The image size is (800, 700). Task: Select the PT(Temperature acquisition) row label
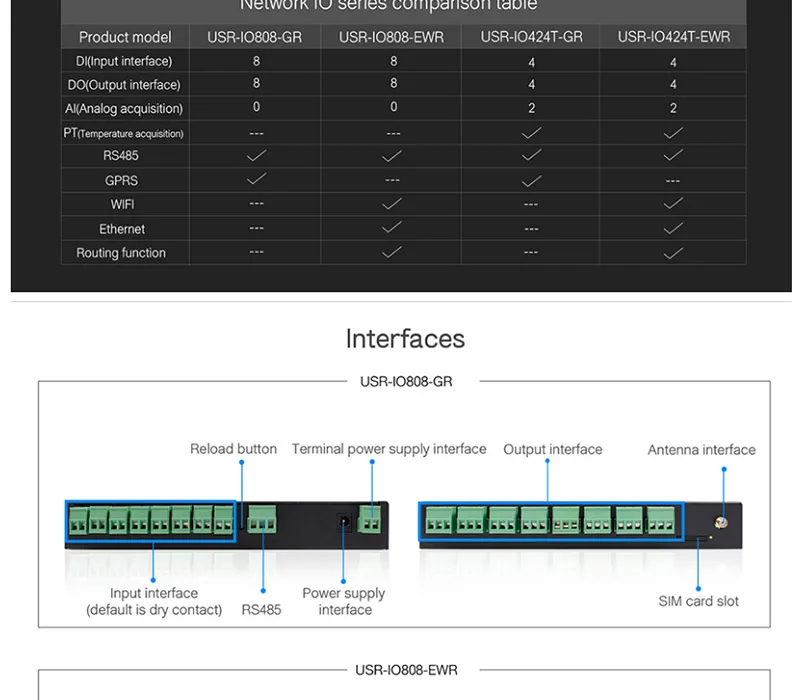coord(123,133)
